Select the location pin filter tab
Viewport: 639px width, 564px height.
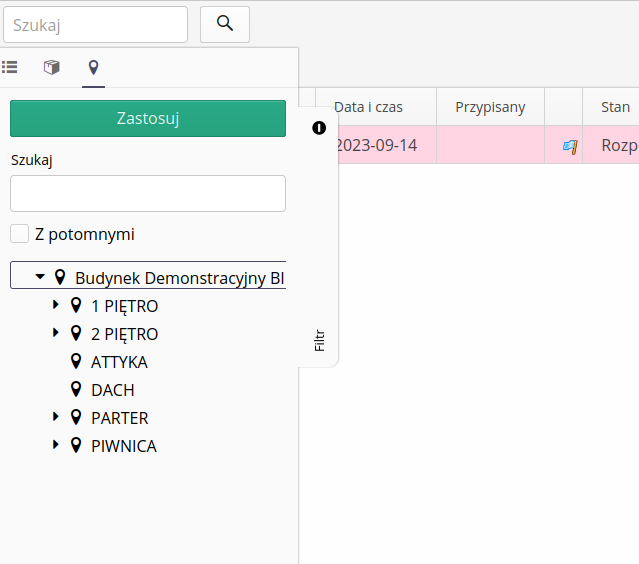(93, 67)
